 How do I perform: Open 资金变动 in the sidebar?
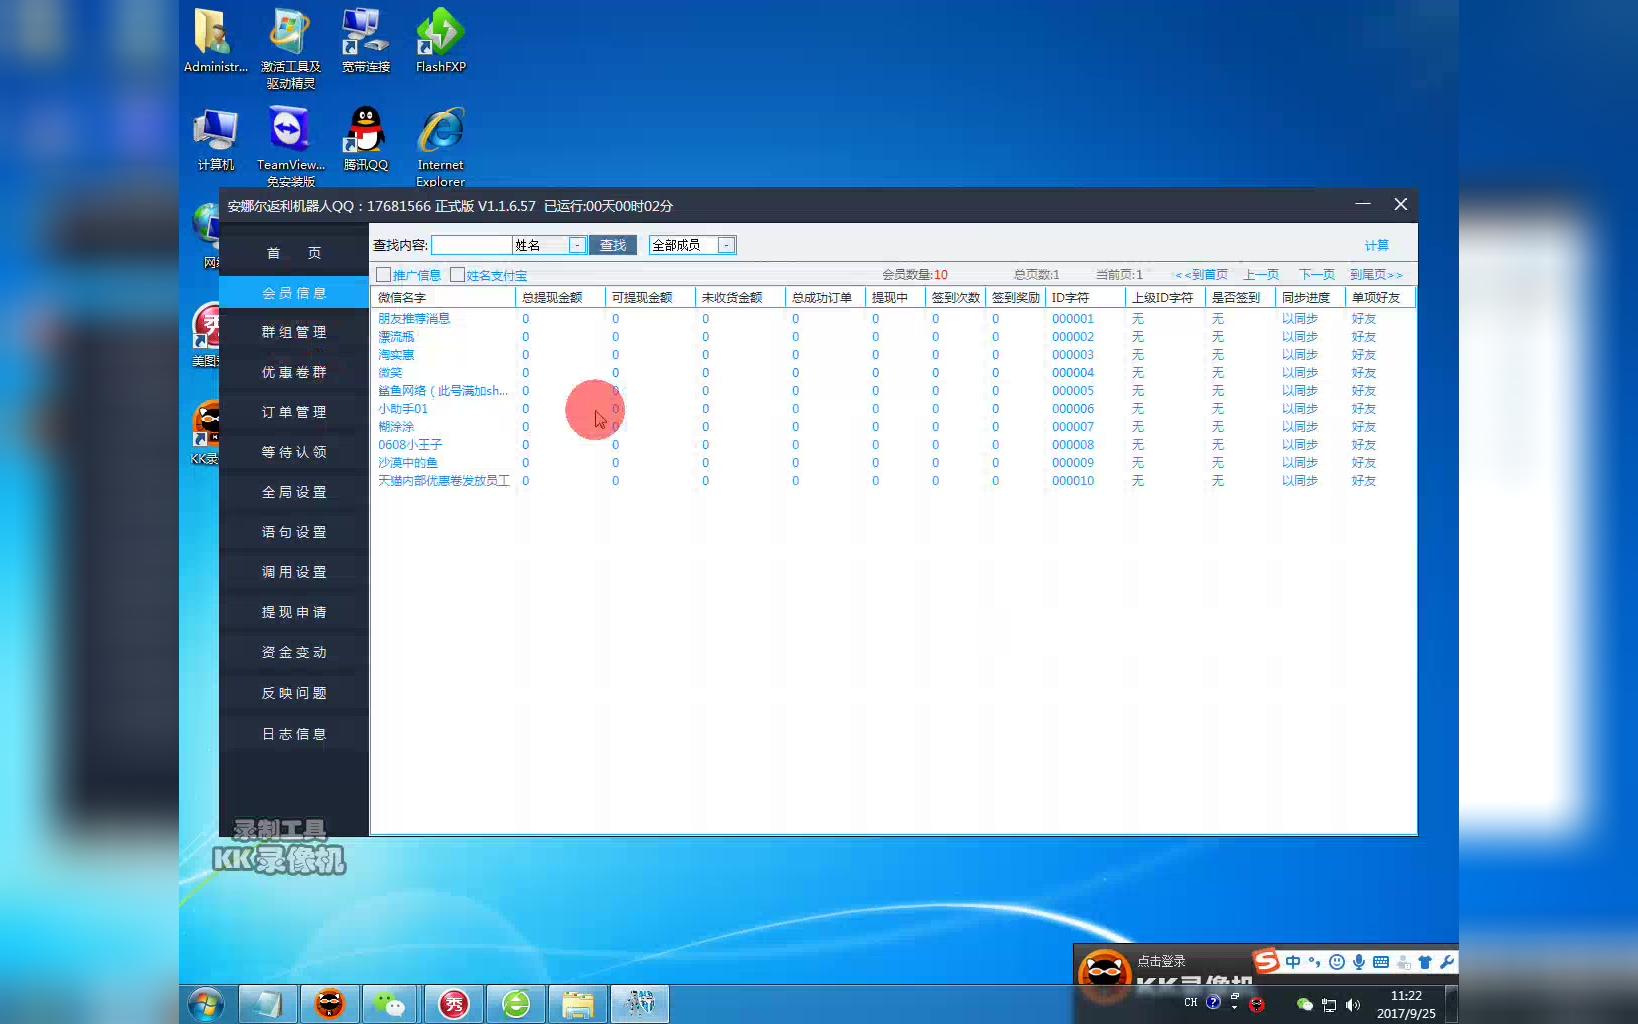point(294,652)
